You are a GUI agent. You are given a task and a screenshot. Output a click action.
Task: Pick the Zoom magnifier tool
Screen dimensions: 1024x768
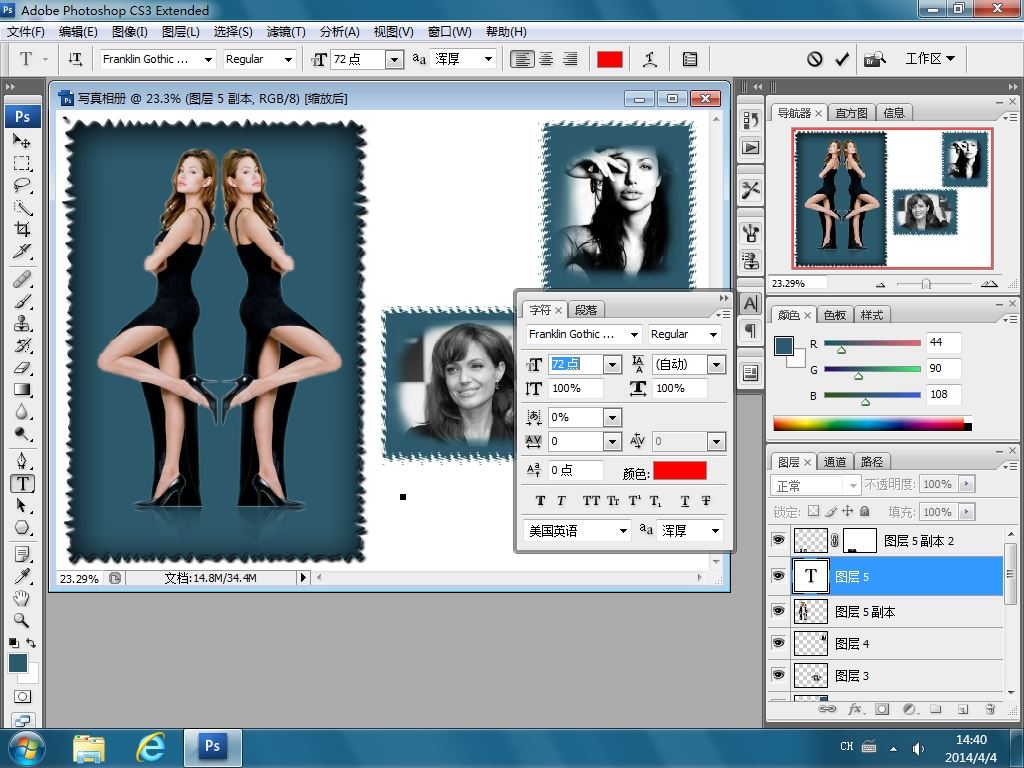22,620
